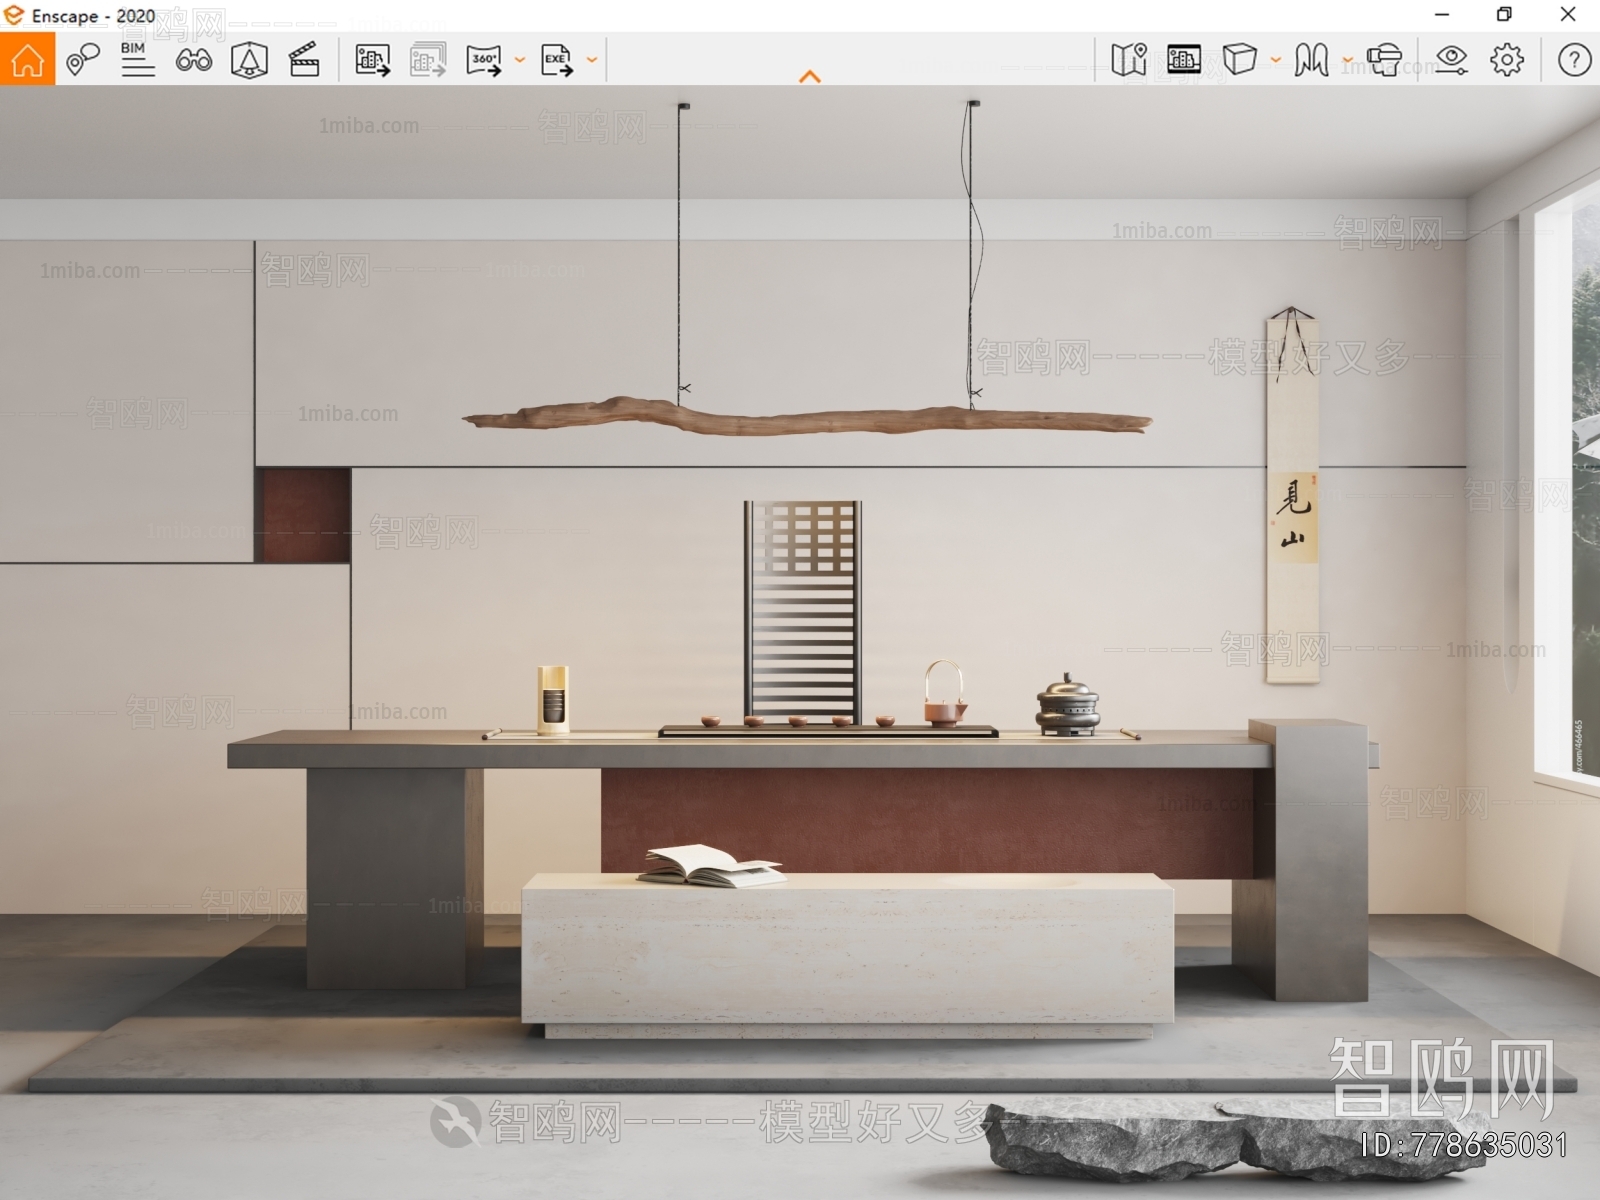Enable the VR headset mode

[1384, 60]
